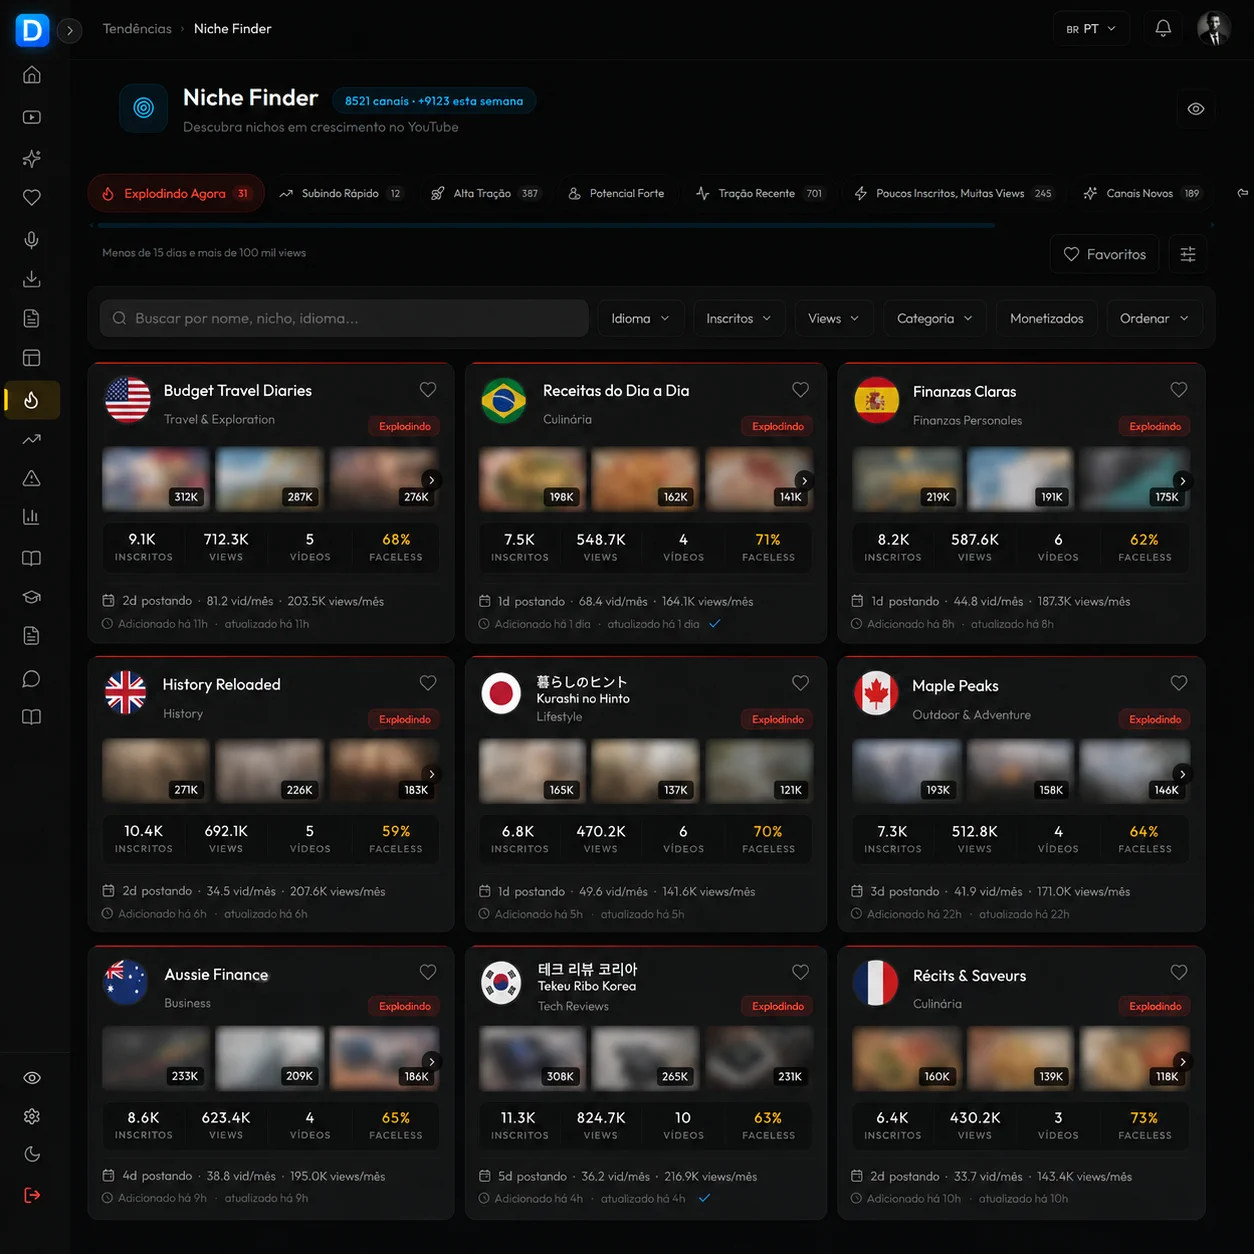The width and height of the screenshot is (1254, 1254).
Task: Favorite the Récits & Saveurs channel
Action: pos(1179,972)
